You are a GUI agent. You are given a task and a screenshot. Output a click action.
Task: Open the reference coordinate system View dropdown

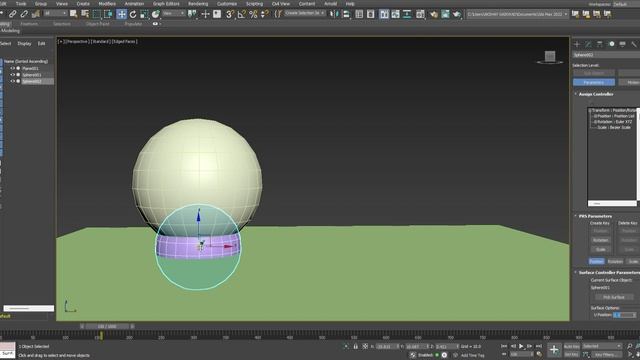173,13
